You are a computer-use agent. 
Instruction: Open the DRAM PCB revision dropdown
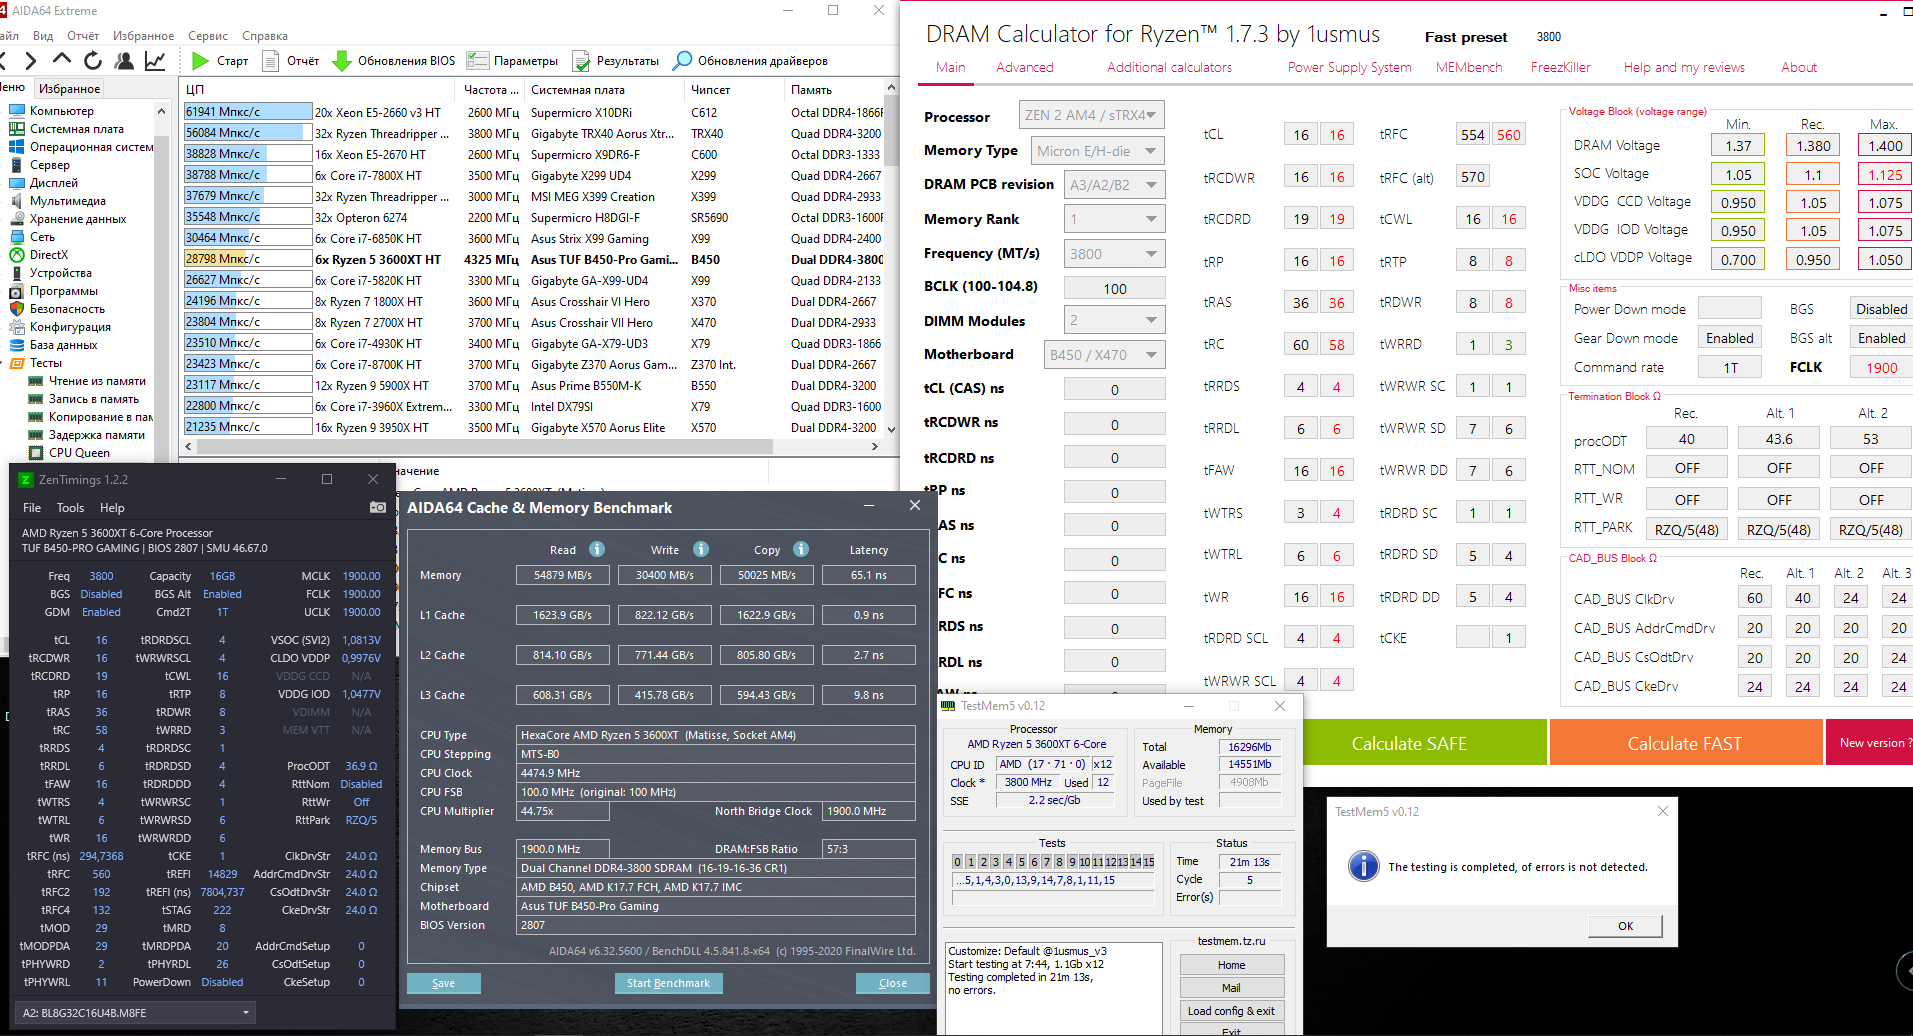[x=1114, y=185]
